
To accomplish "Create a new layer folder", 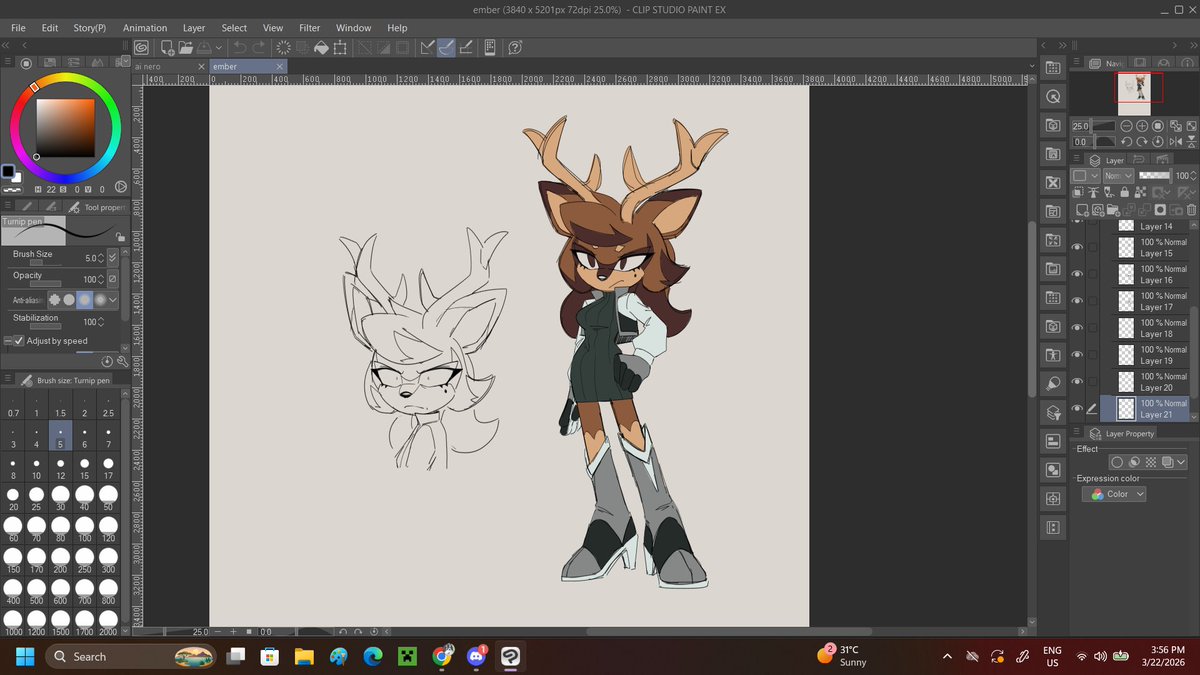I will [x=1113, y=210].
